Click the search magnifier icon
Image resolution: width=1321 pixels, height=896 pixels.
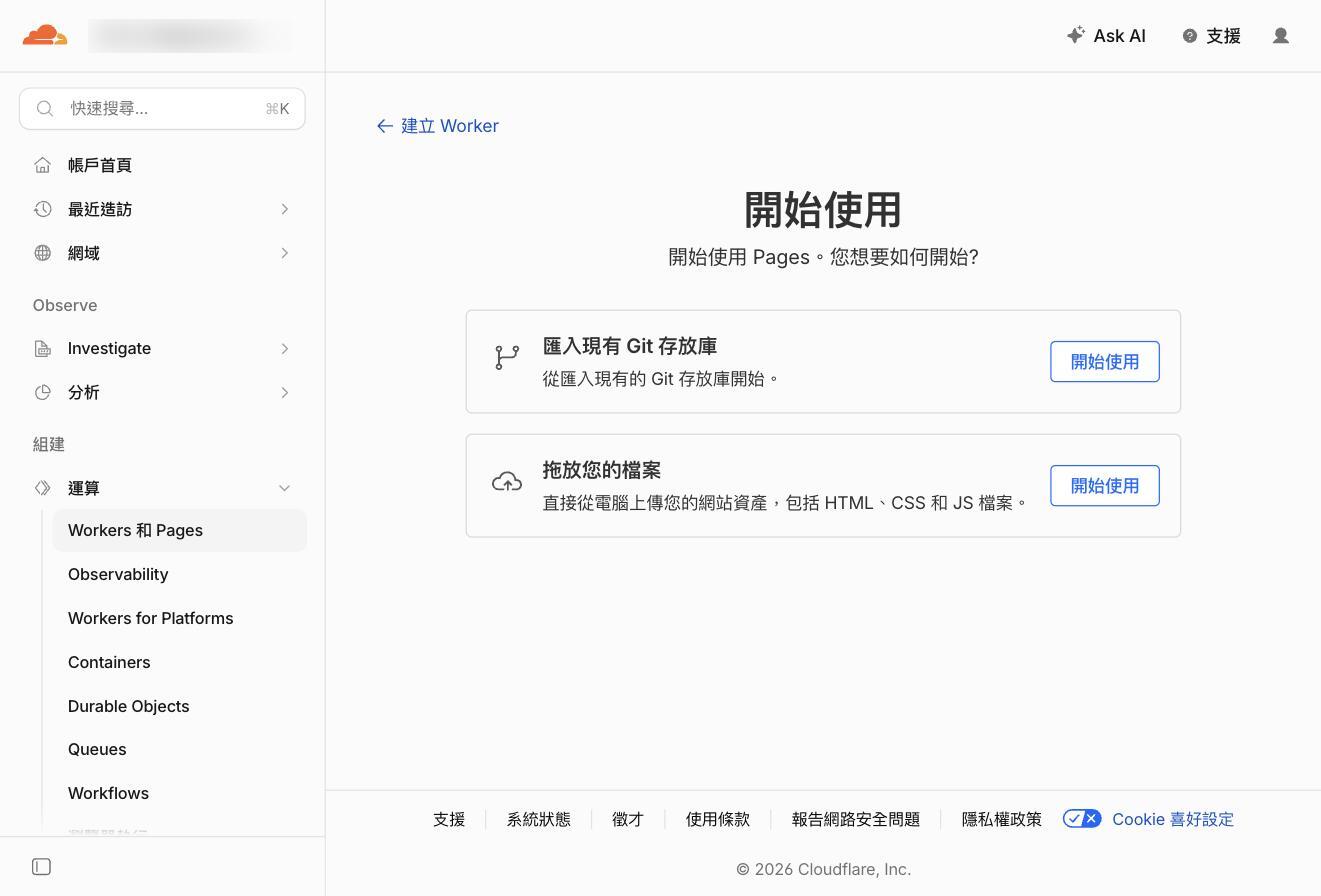[x=45, y=108]
